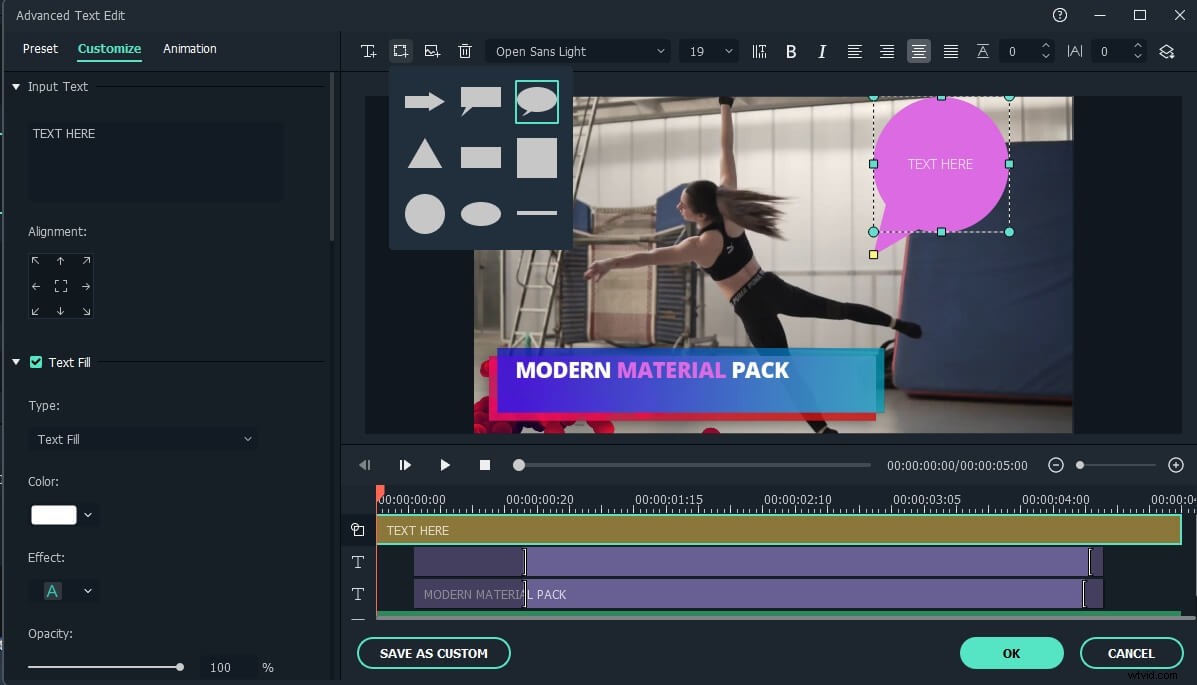Open the Text Fill Type dropdown
The image size is (1197, 685).
pos(142,438)
